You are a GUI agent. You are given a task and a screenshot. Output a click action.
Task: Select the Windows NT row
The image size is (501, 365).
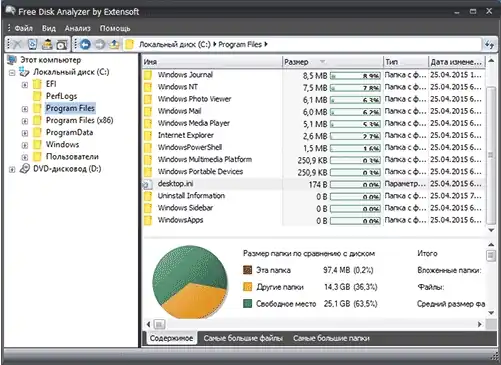[313, 87]
